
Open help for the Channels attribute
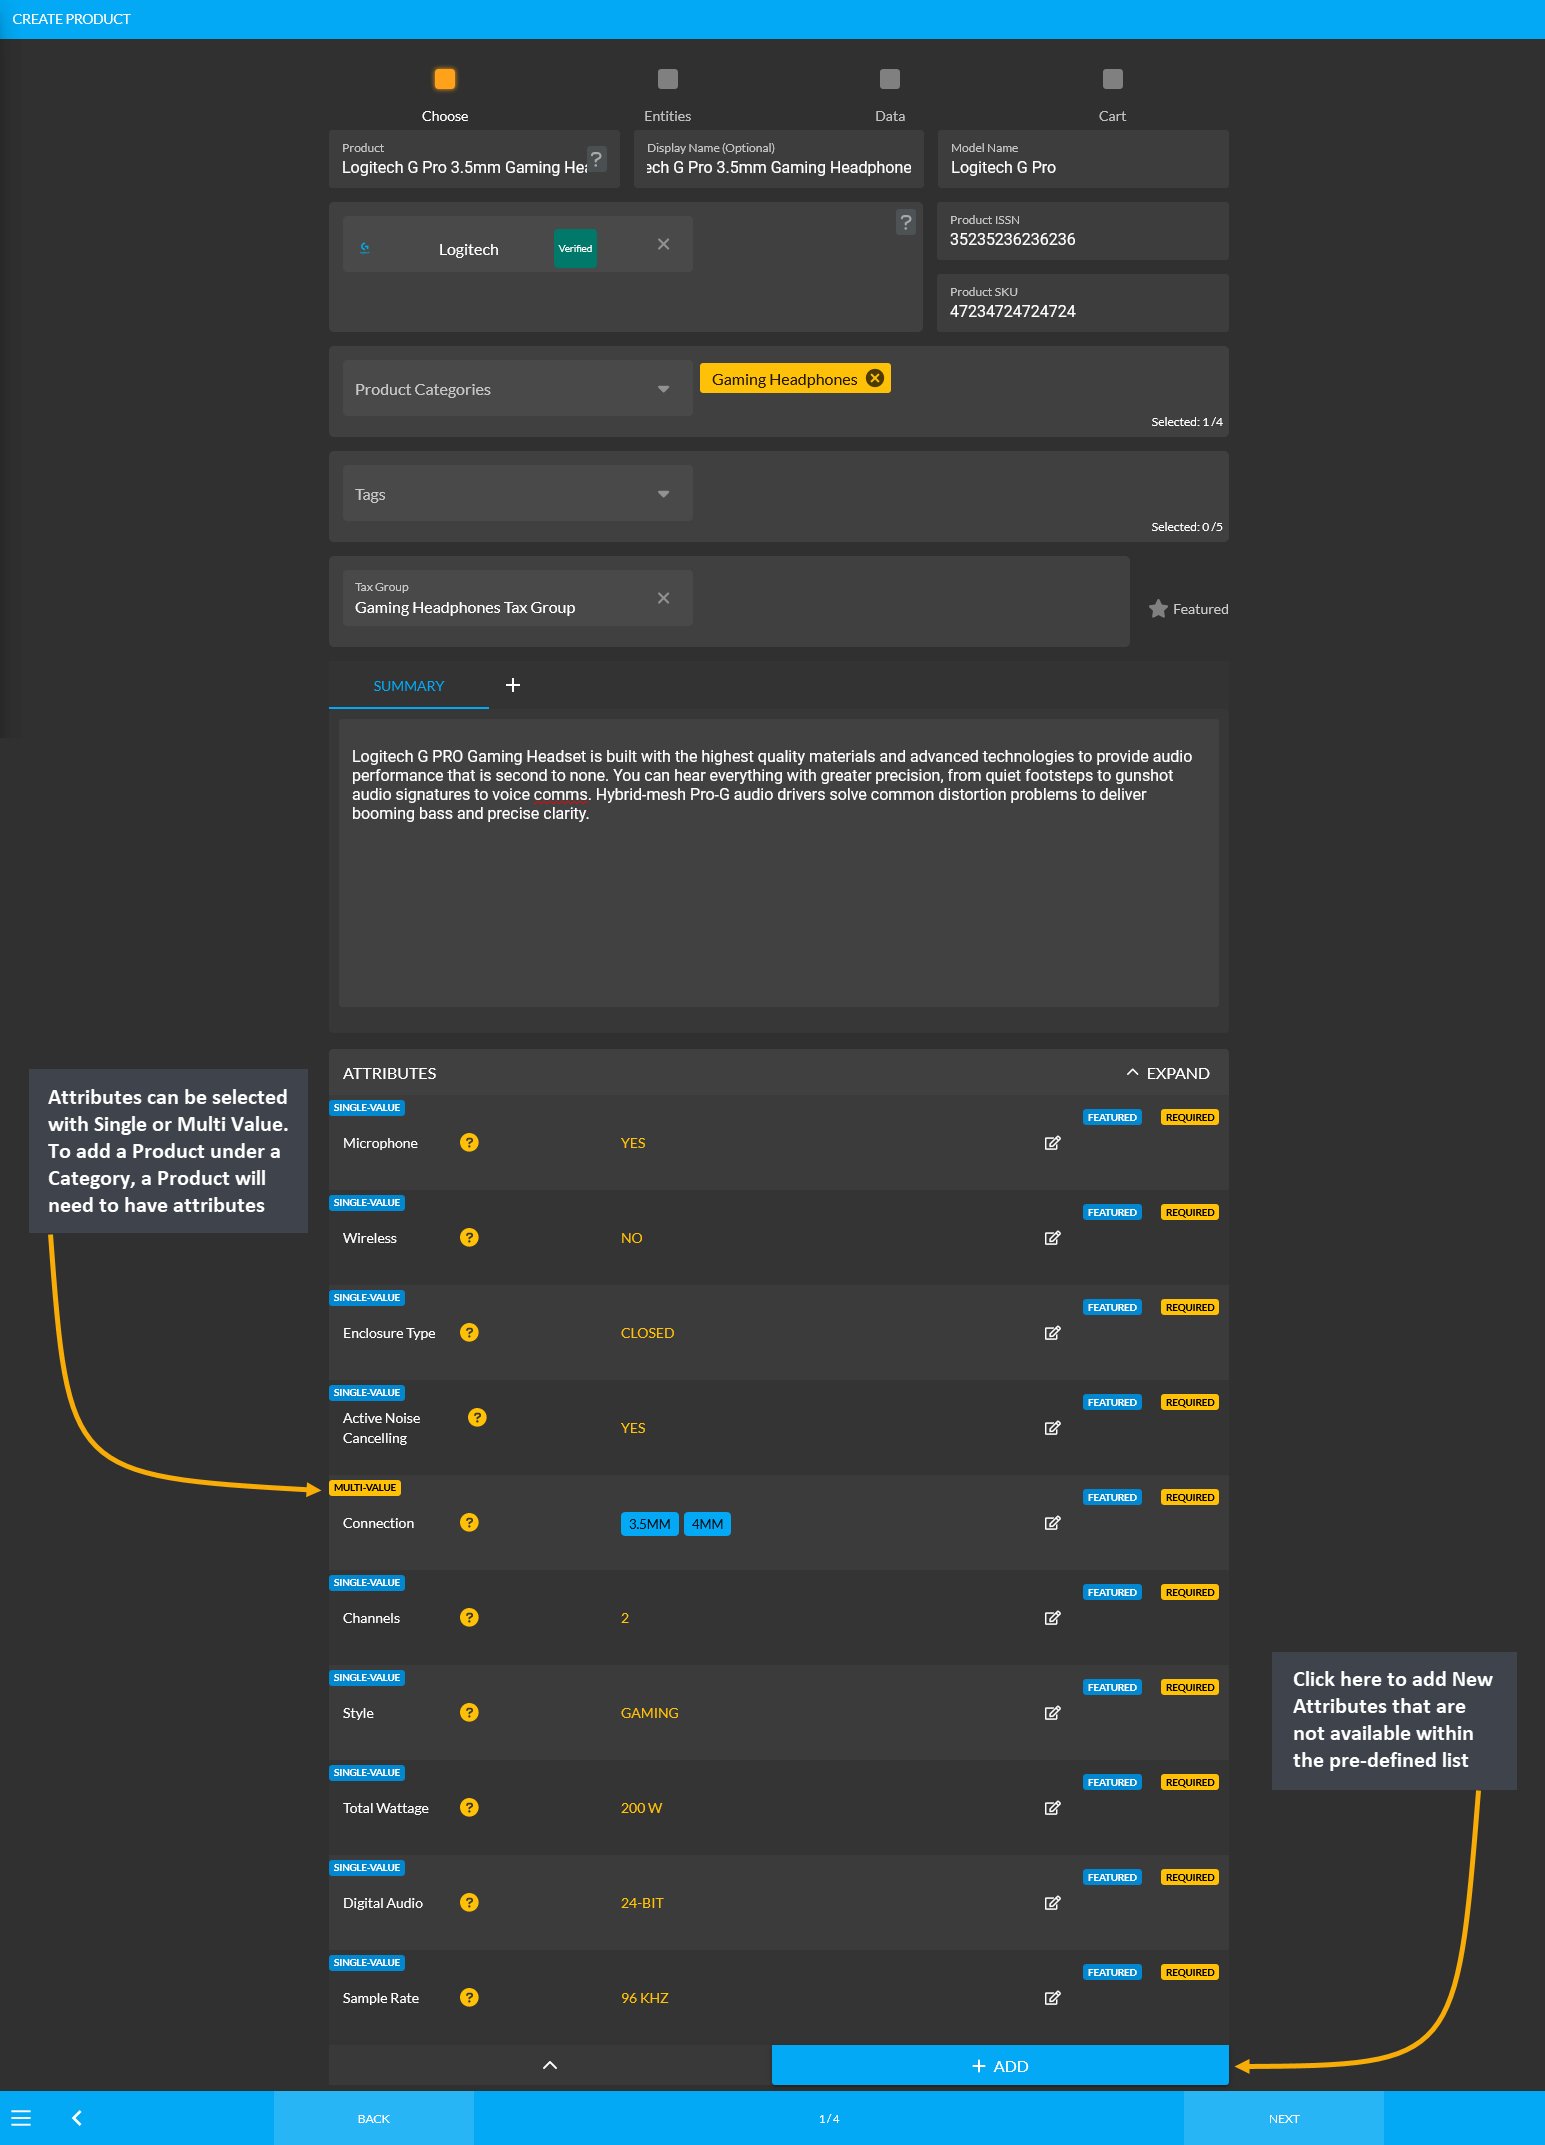pyautogui.click(x=469, y=1617)
